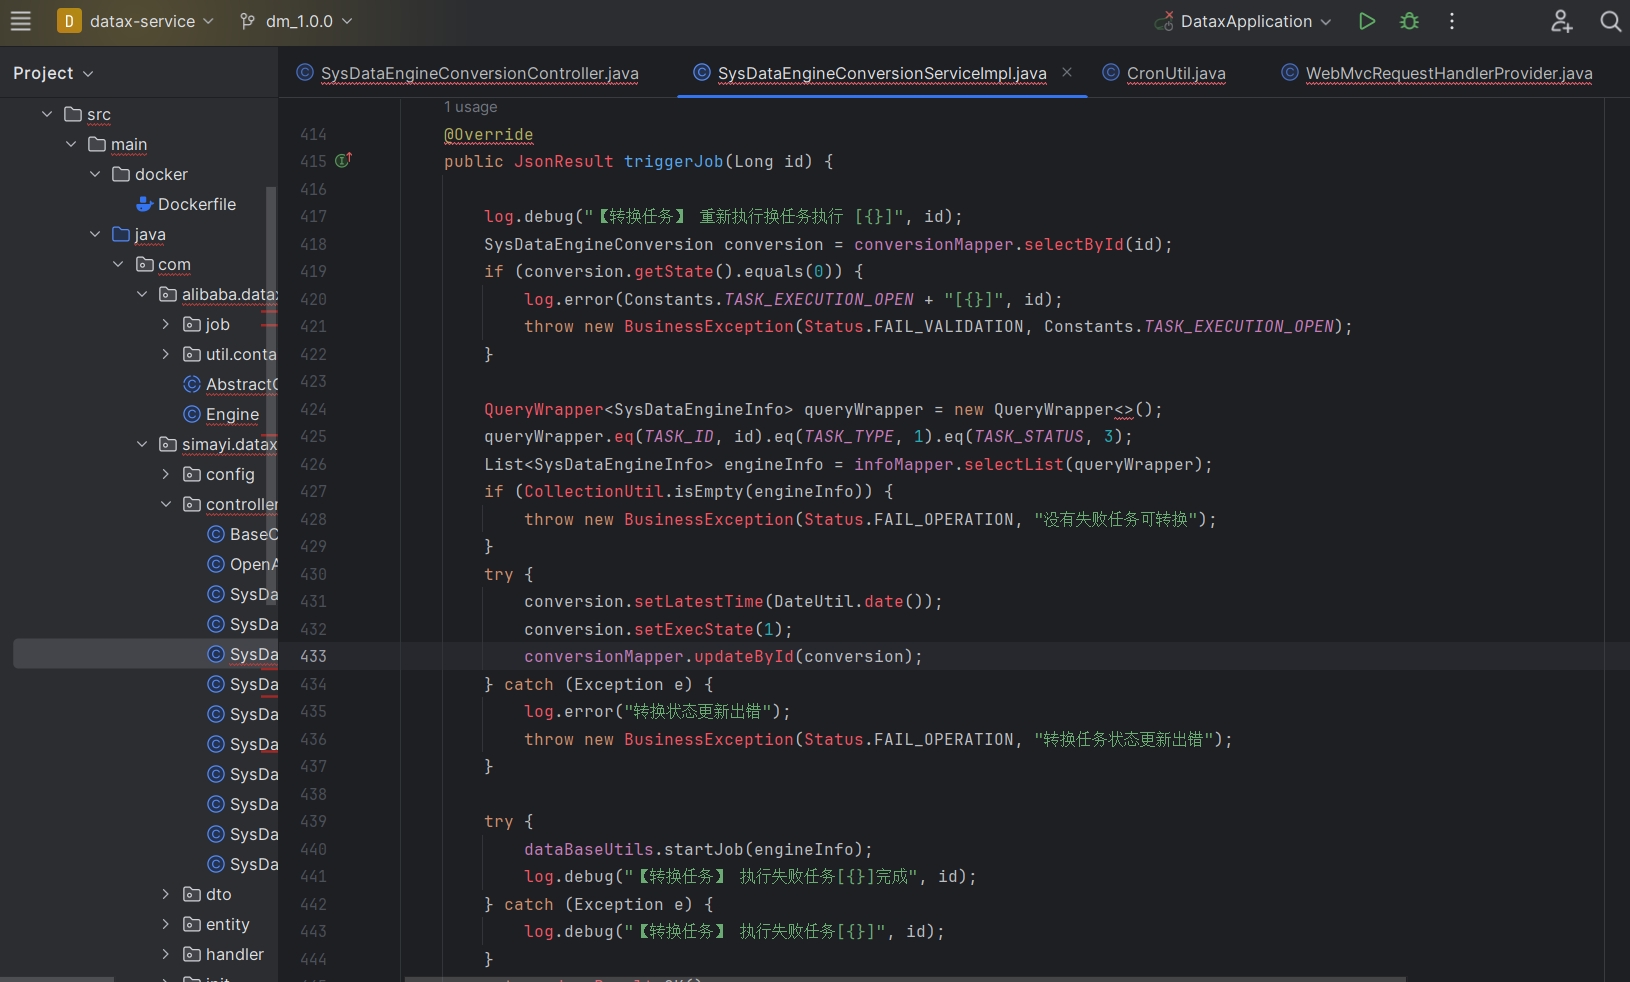This screenshot has width=1630, height=982.
Task: Click the dto package icon
Action: pyautogui.click(x=192, y=894)
